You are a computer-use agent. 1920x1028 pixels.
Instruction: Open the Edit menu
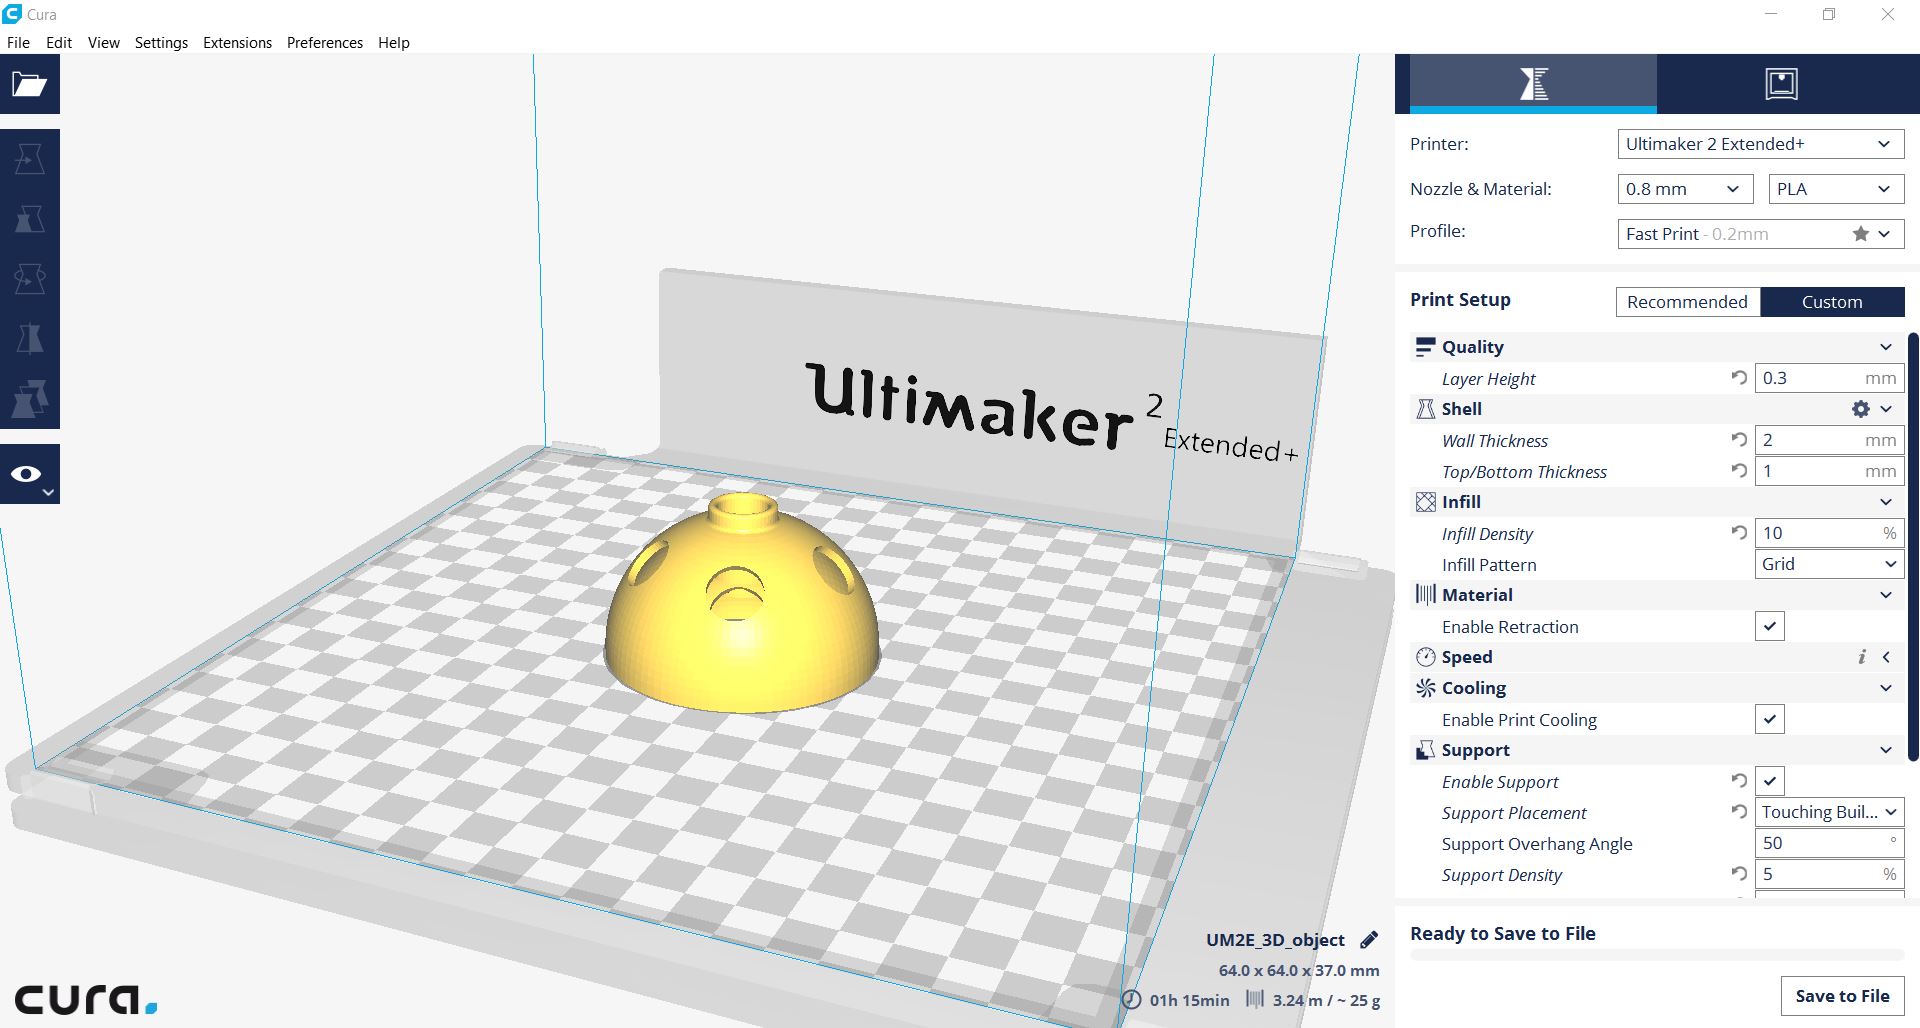point(59,42)
